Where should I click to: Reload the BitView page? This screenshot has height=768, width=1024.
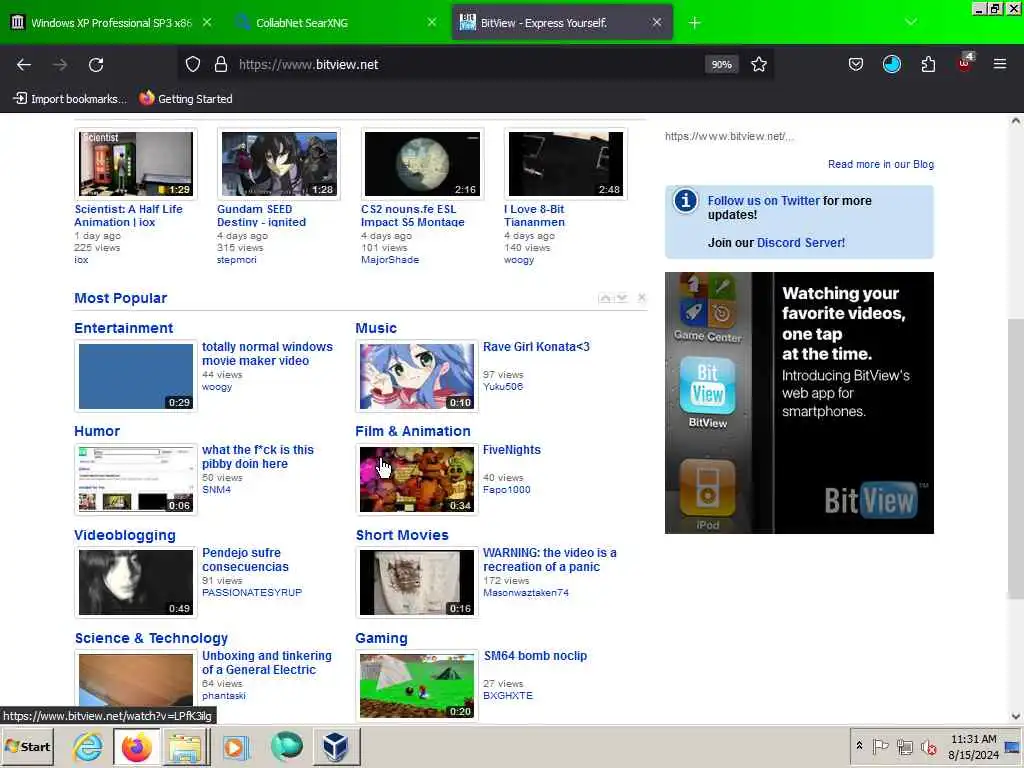(x=96, y=65)
